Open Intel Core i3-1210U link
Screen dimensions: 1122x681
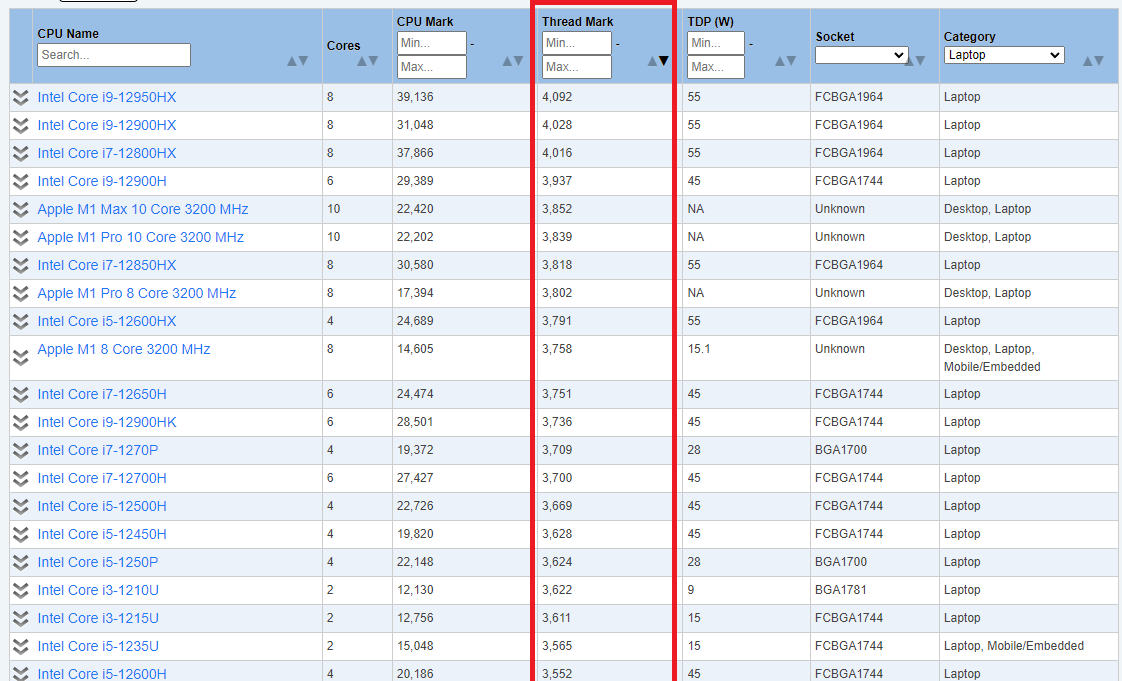coord(98,590)
